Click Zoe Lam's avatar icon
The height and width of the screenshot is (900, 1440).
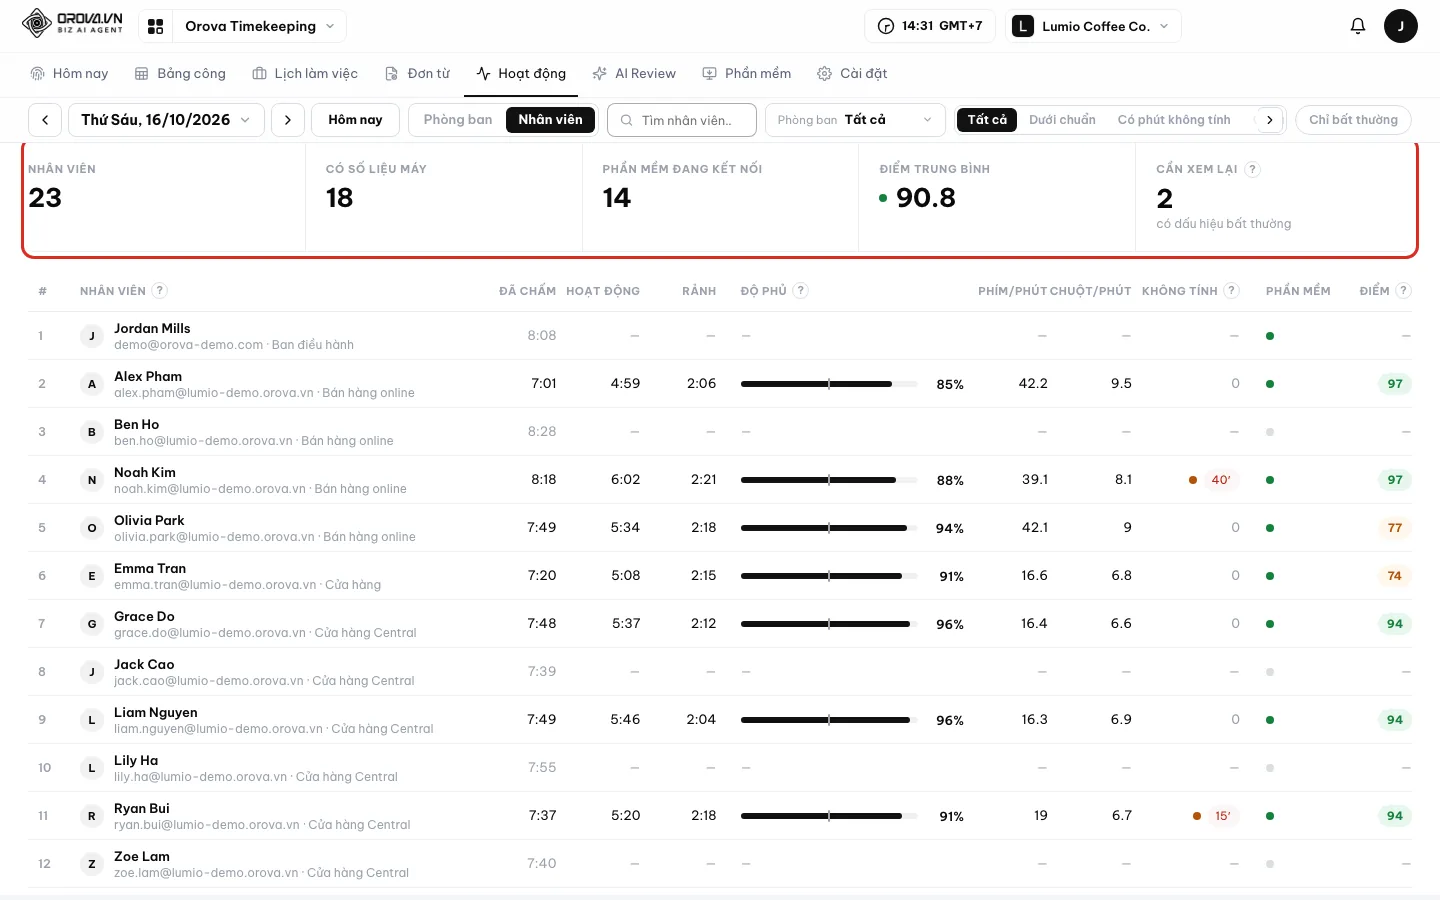pos(92,864)
